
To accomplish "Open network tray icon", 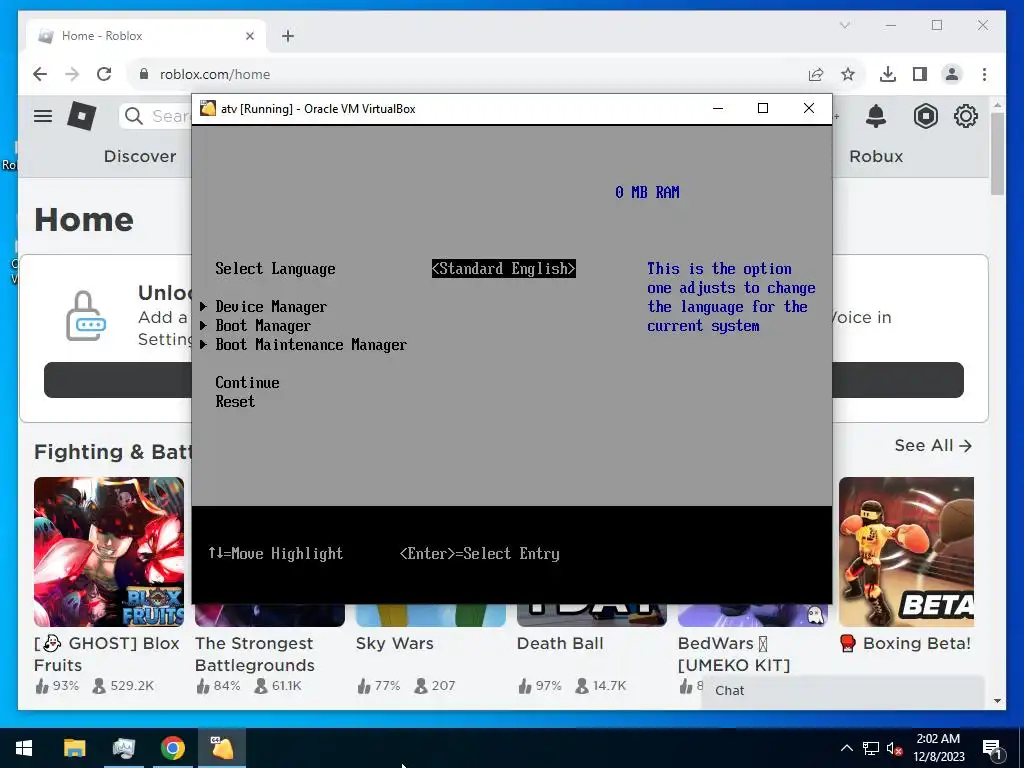I will (x=871, y=748).
